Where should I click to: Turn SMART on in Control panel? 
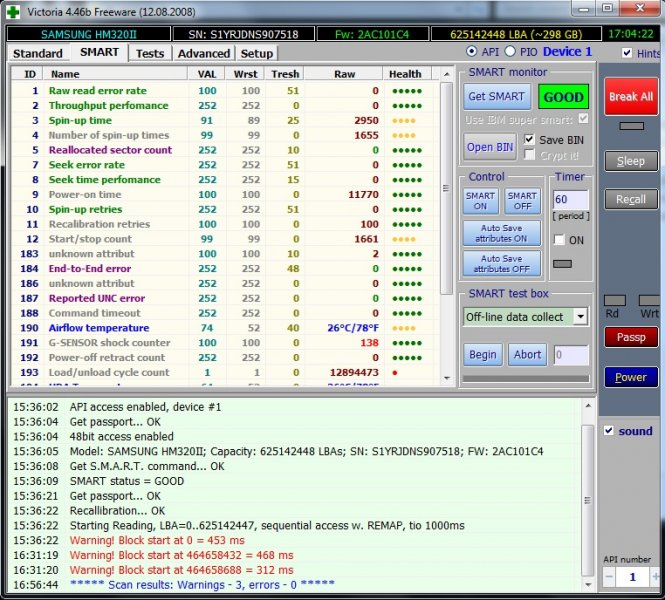point(480,201)
